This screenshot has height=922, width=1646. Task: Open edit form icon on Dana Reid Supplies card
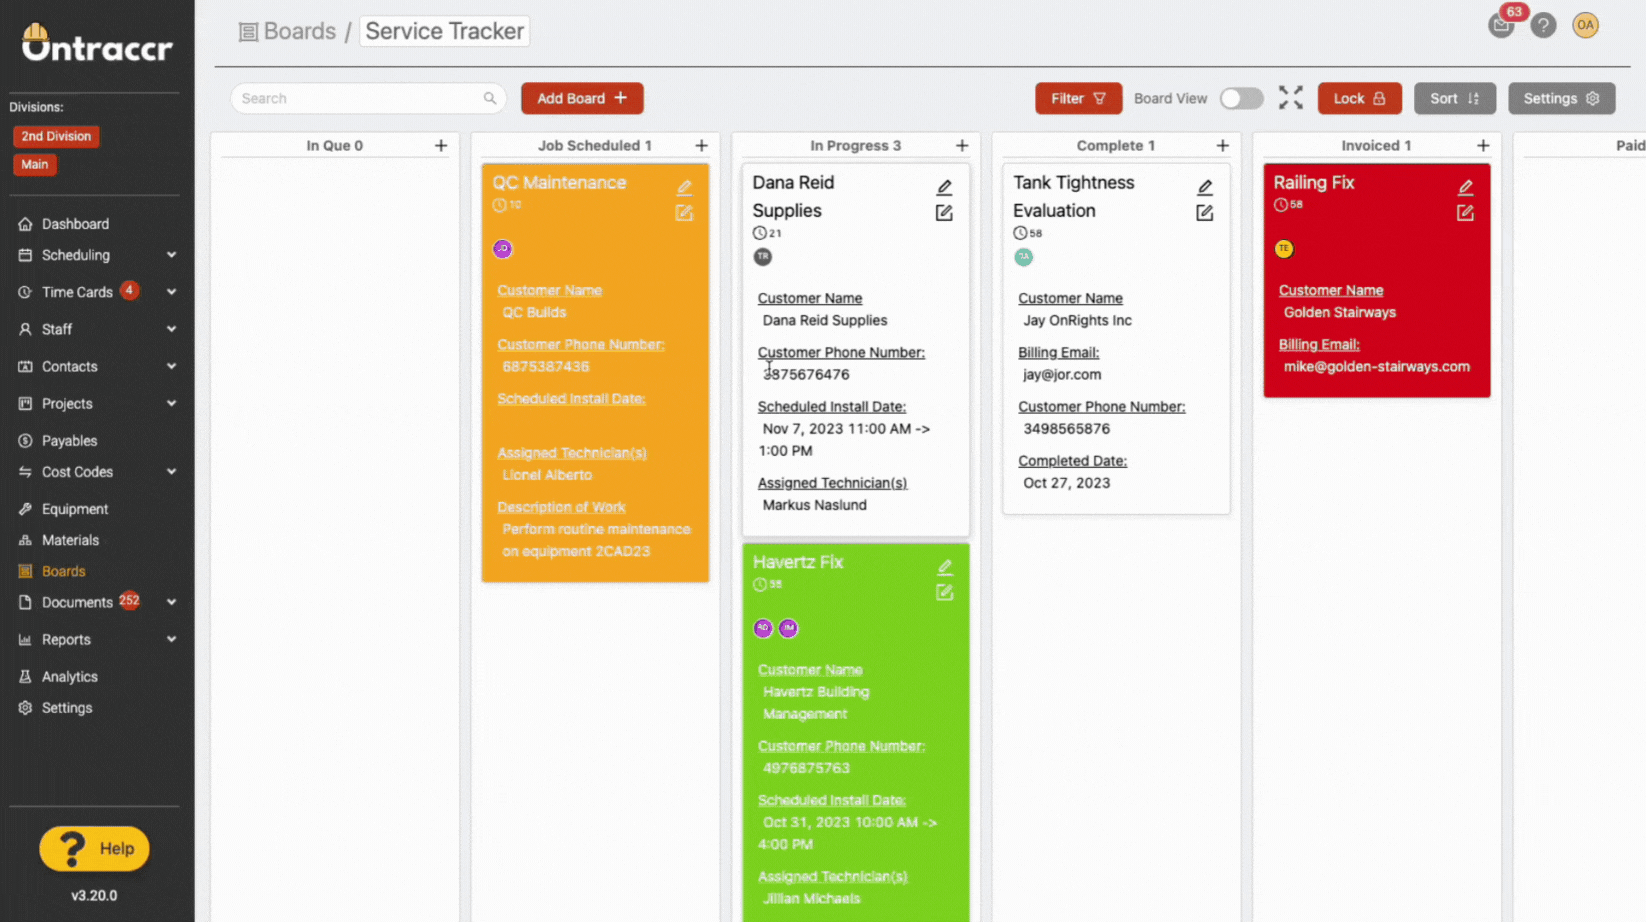click(944, 213)
